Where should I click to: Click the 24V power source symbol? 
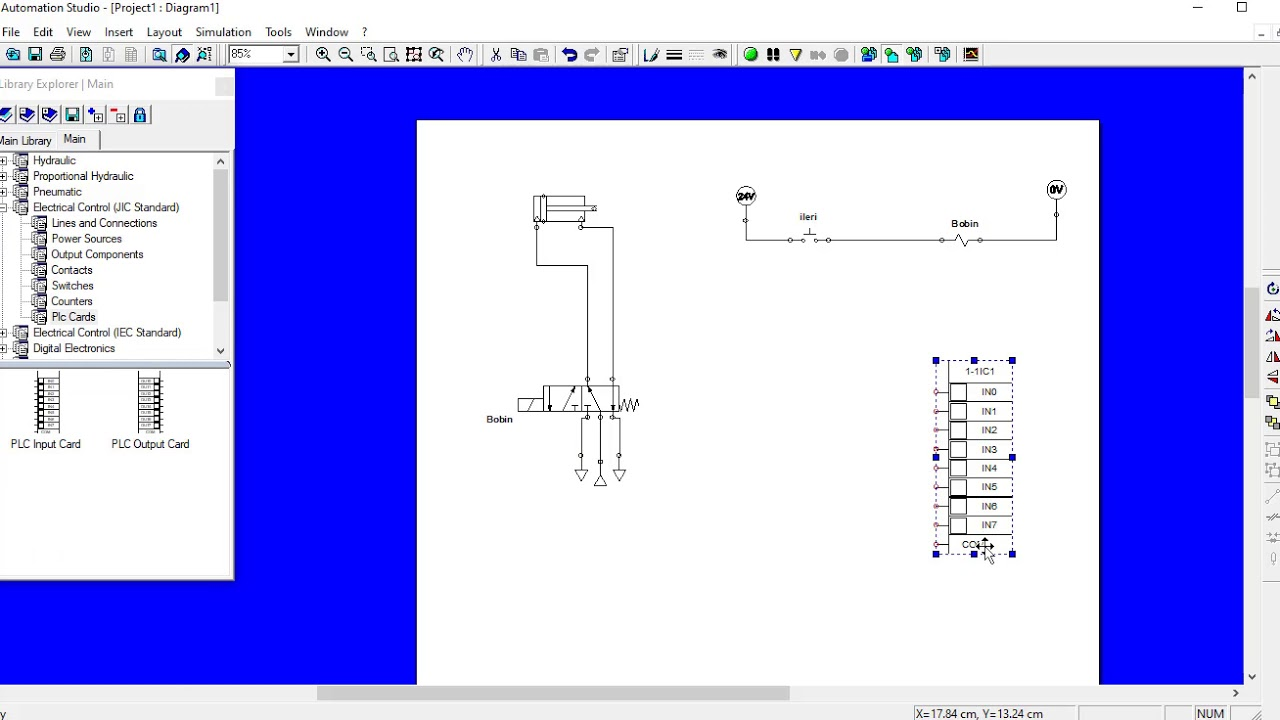click(x=746, y=196)
